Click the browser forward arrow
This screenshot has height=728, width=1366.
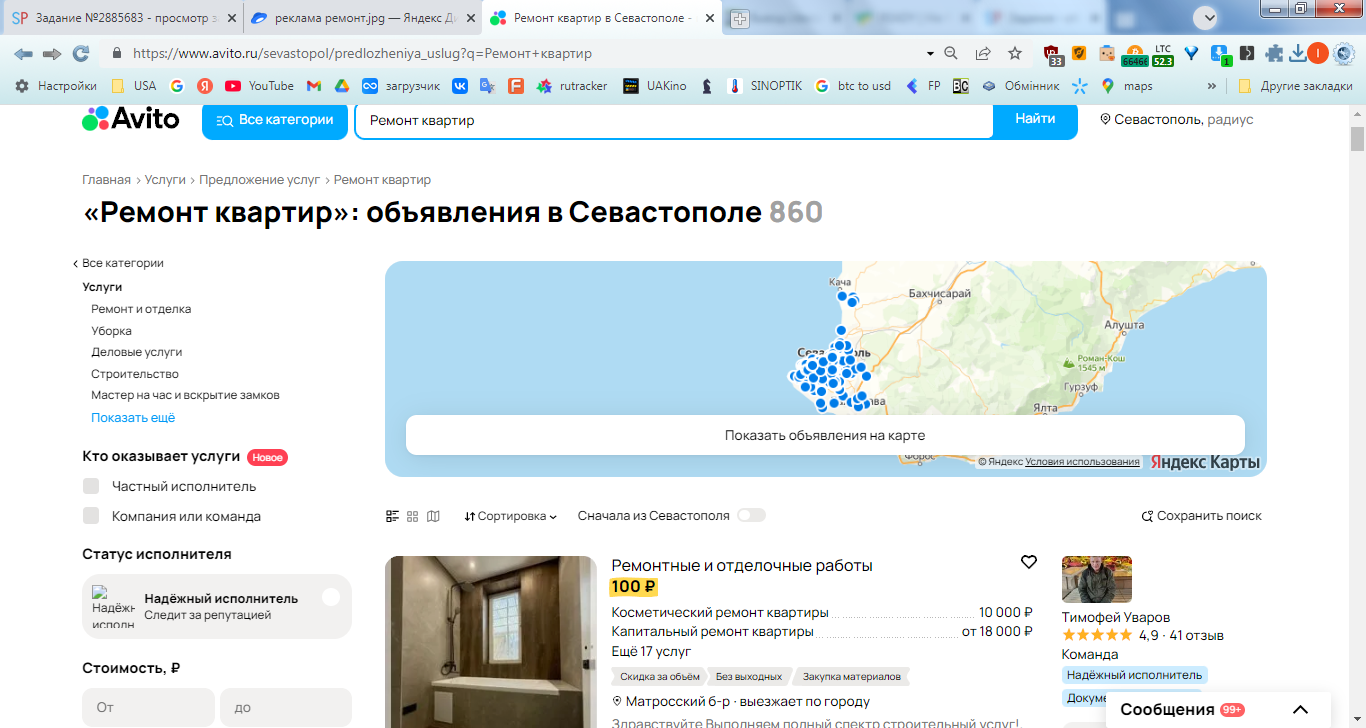(x=52, y=53)
